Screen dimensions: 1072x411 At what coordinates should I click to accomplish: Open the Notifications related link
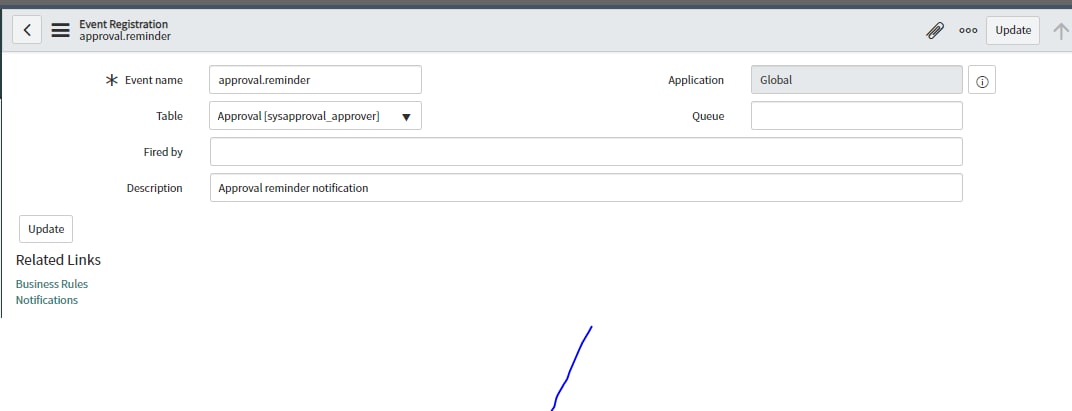pyautogui.click(x=46, y=300)
